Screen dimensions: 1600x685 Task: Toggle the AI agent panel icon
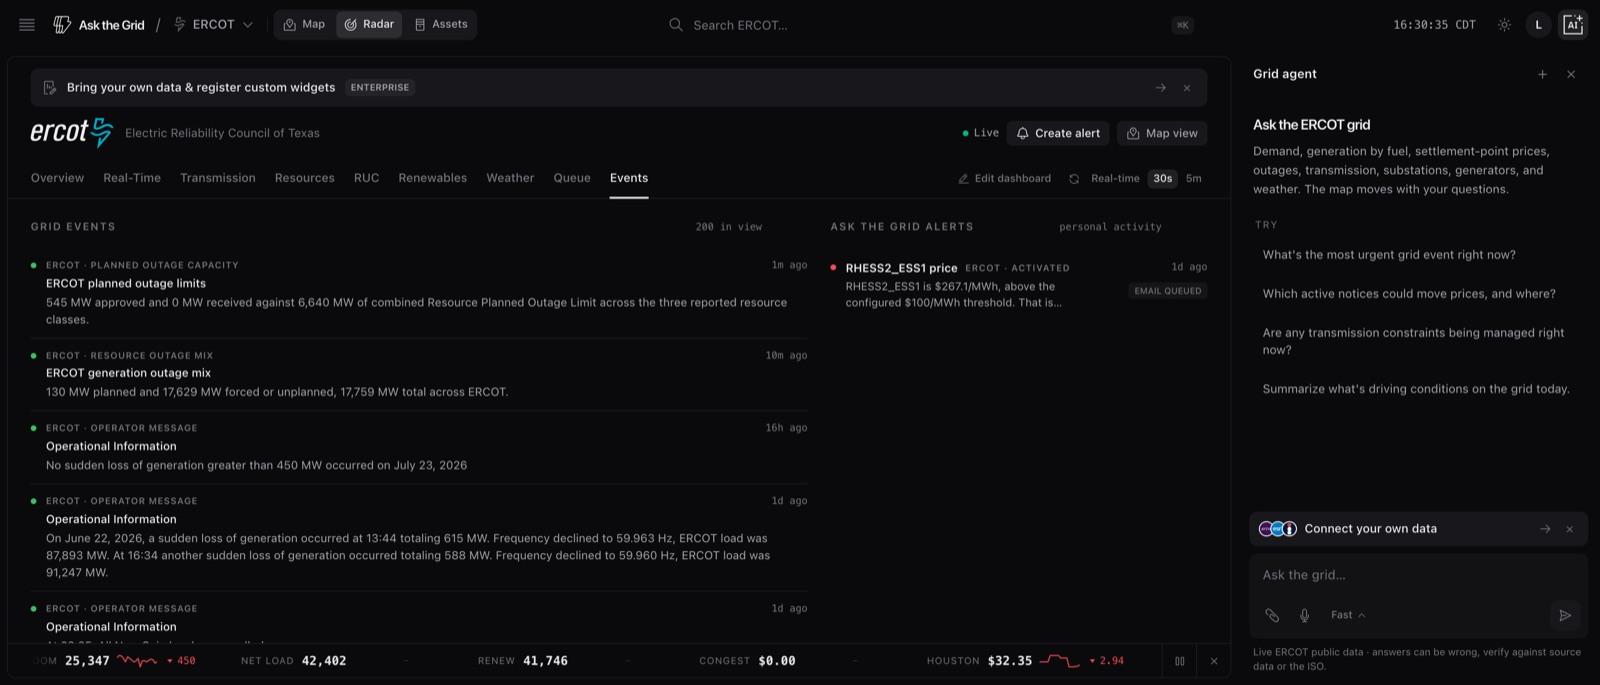pos(1573,25)
